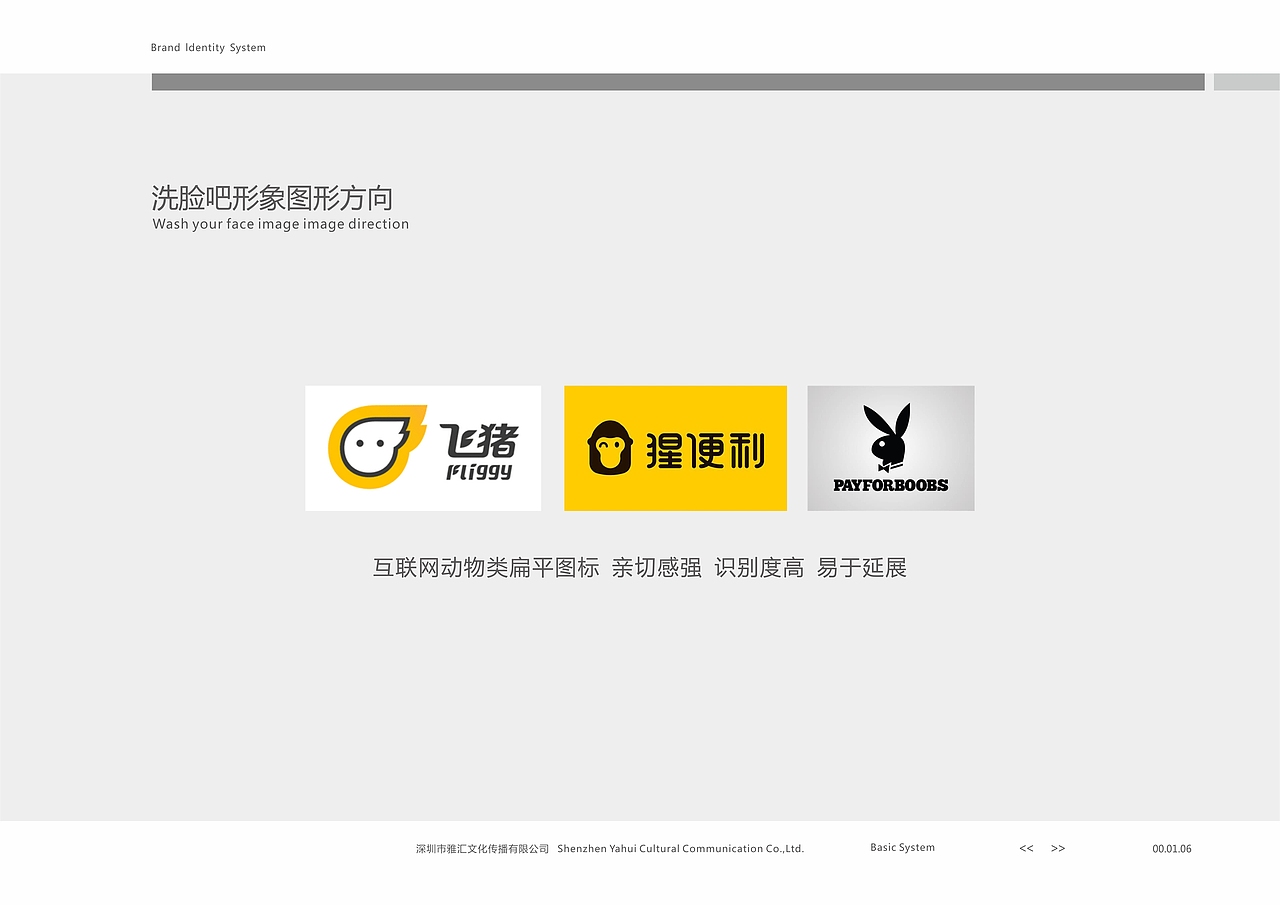The image size is (1280, 905).
Task: Advance to next page using >> arrows
Action: click(x=1058, y=848)
